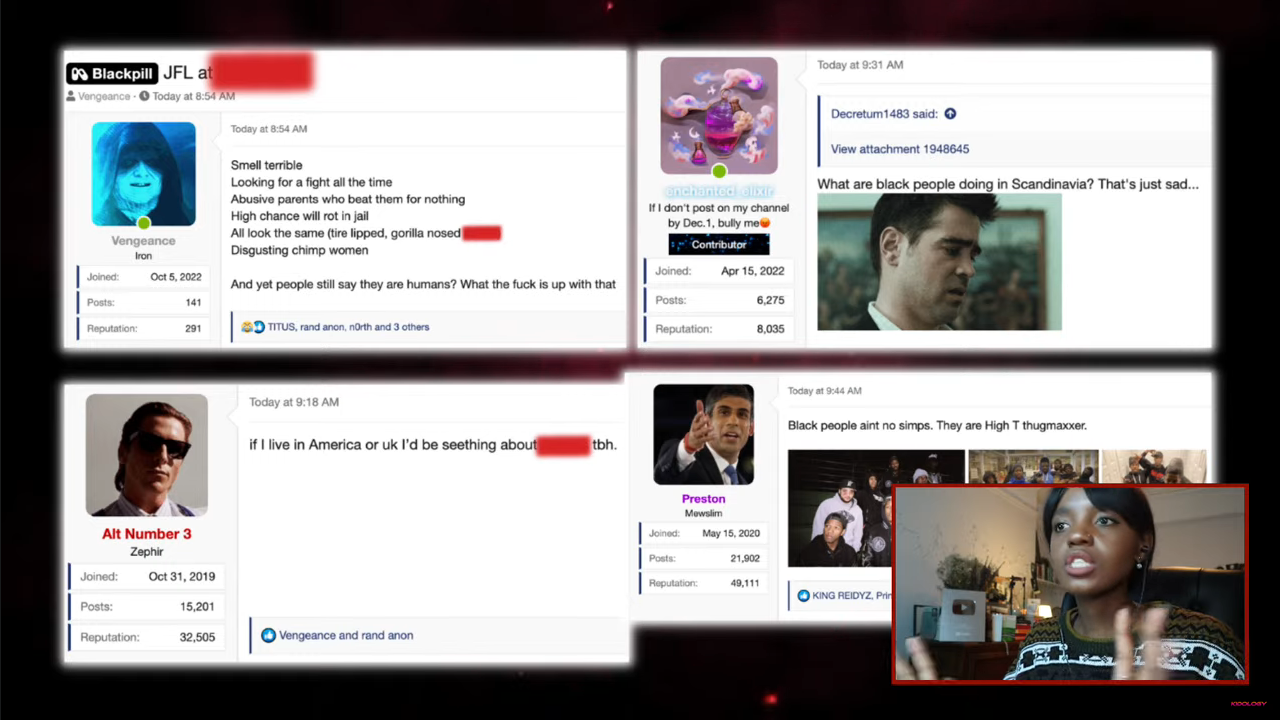Open Alt Number 3's sunglasses avatar
Screen dimensions: 1280x720
click(x=147, y=455)
